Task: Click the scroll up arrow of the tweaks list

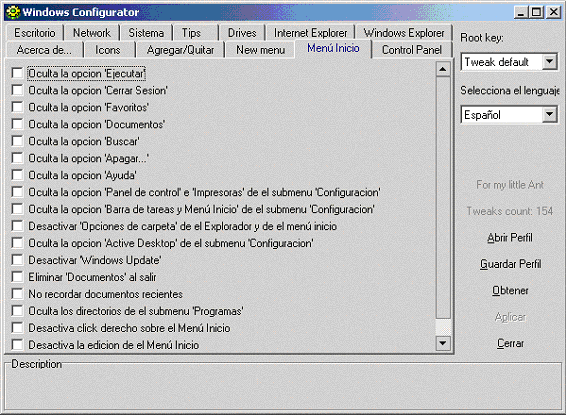Action: tap(443, 69)
